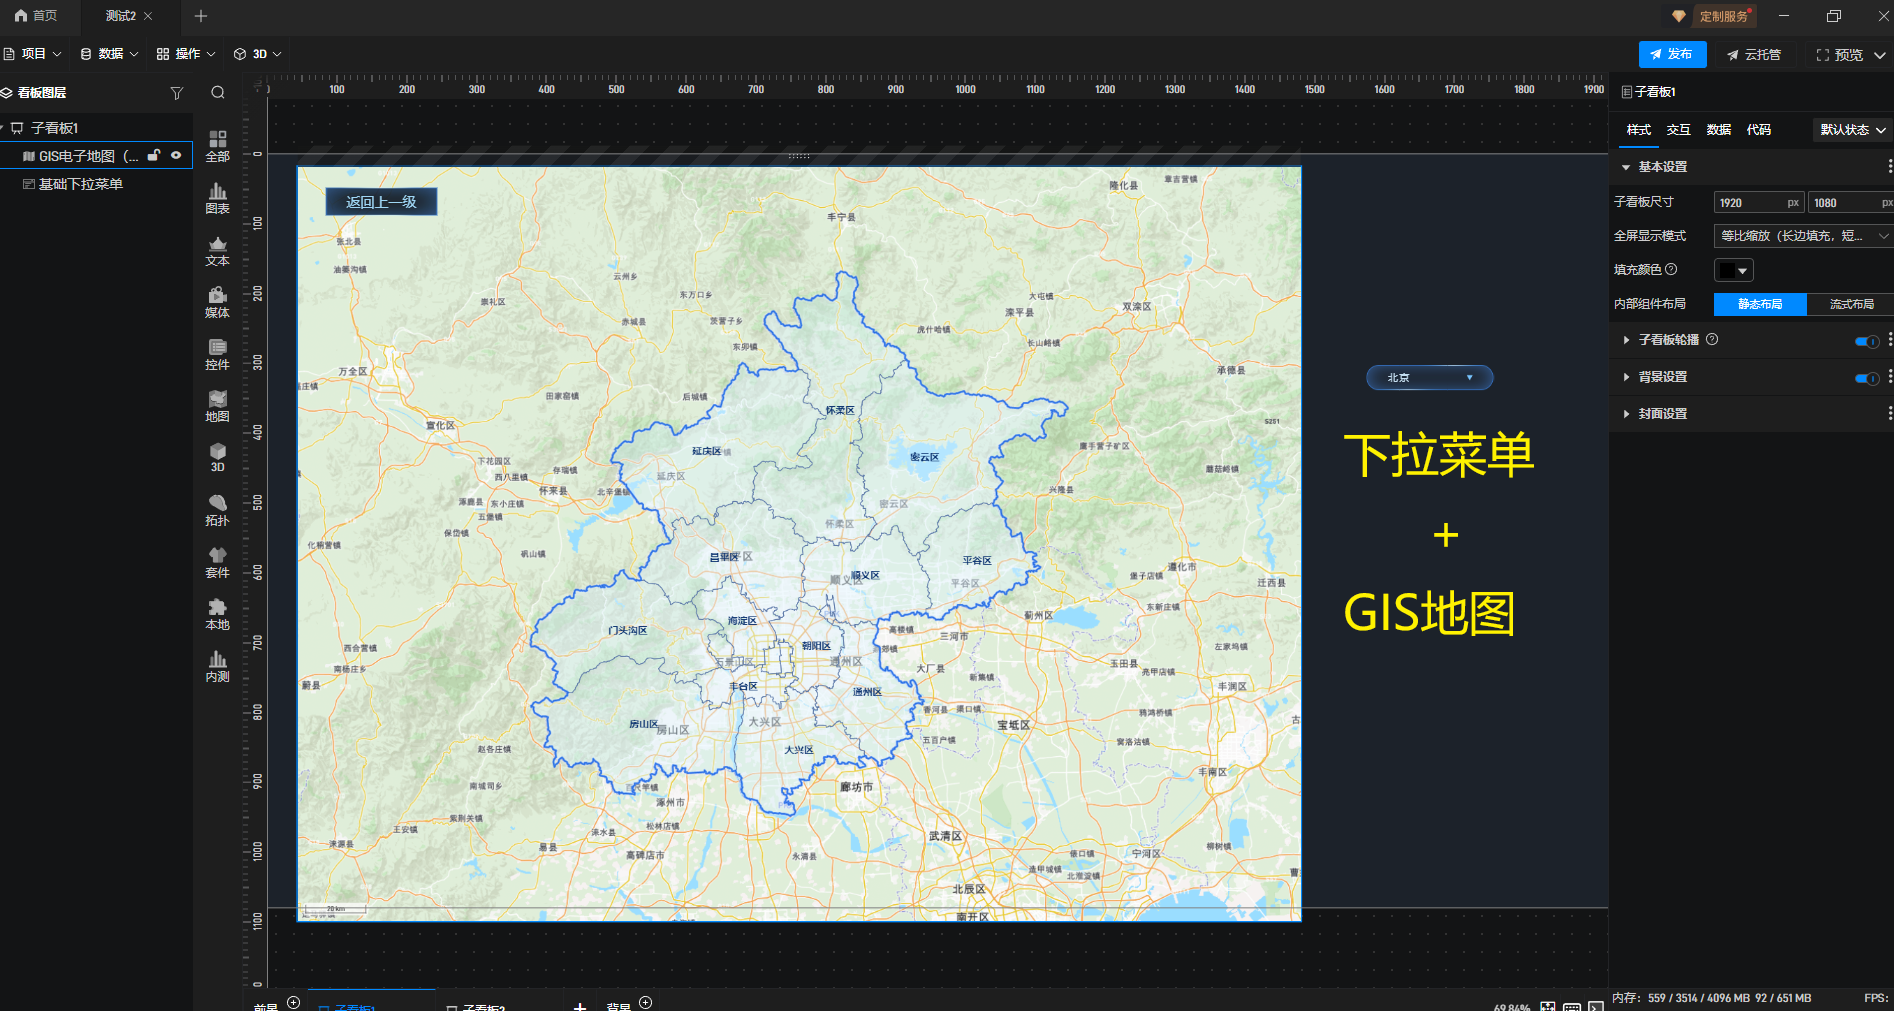This screenshot has width=1894, height=1011.
Task: Click the layer search magnifier icon
Action: pyautogui.click(x=217, y=93)
